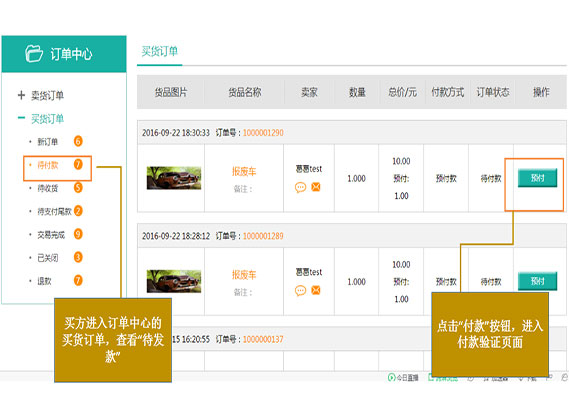Open car thumbnail of order 1000001290
The width and height of the screenshot is (569, 398).
pos(174,178)
